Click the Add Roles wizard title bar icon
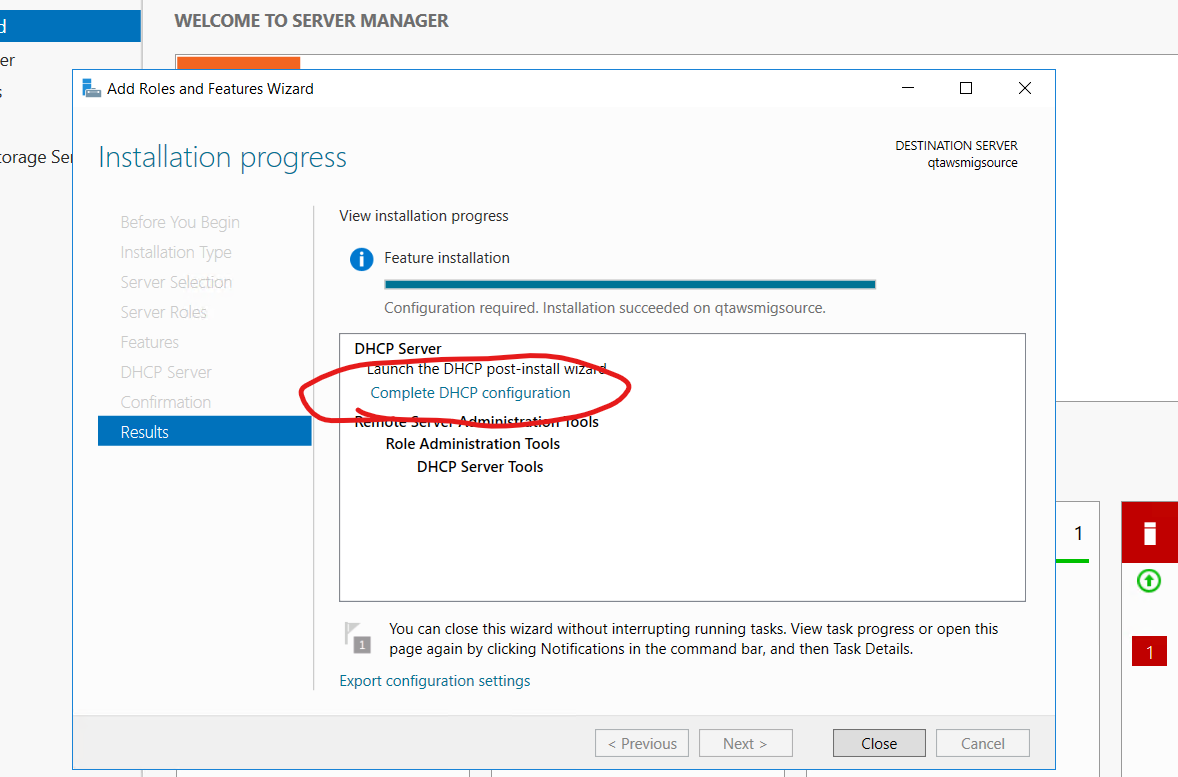This screenshot has width=1178, height=777. tap(92, 88)
